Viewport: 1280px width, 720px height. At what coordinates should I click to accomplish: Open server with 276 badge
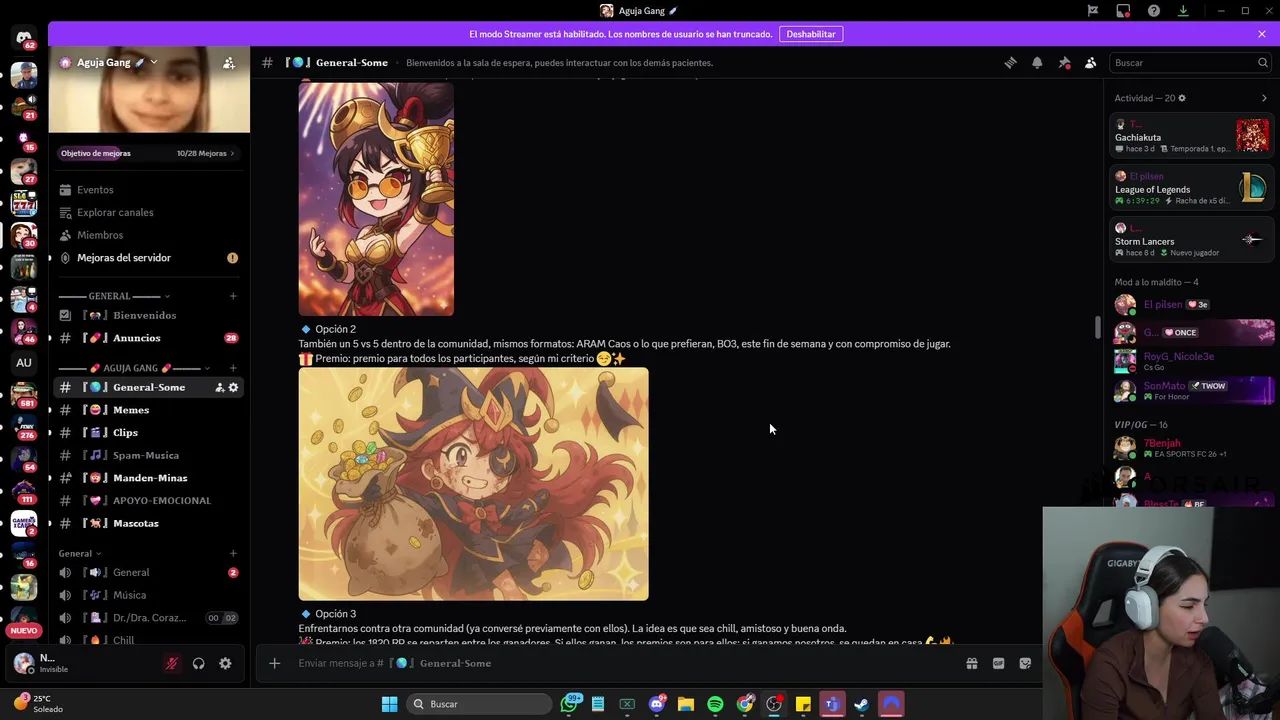click(24, 427)
